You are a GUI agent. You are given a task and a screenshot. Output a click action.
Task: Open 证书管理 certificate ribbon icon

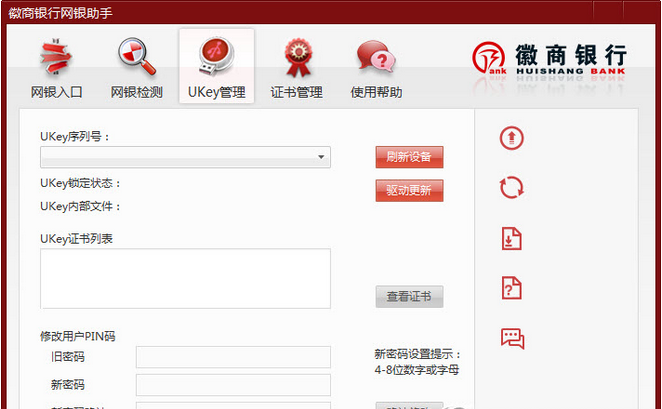coord(296,58)
